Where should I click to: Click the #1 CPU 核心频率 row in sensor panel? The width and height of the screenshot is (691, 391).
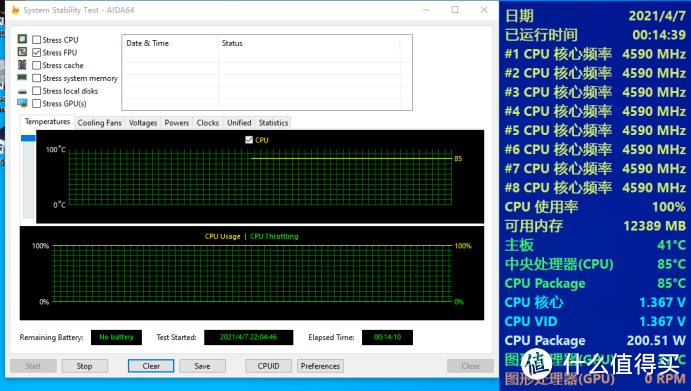pyautogui.click(x=595, y=54)
